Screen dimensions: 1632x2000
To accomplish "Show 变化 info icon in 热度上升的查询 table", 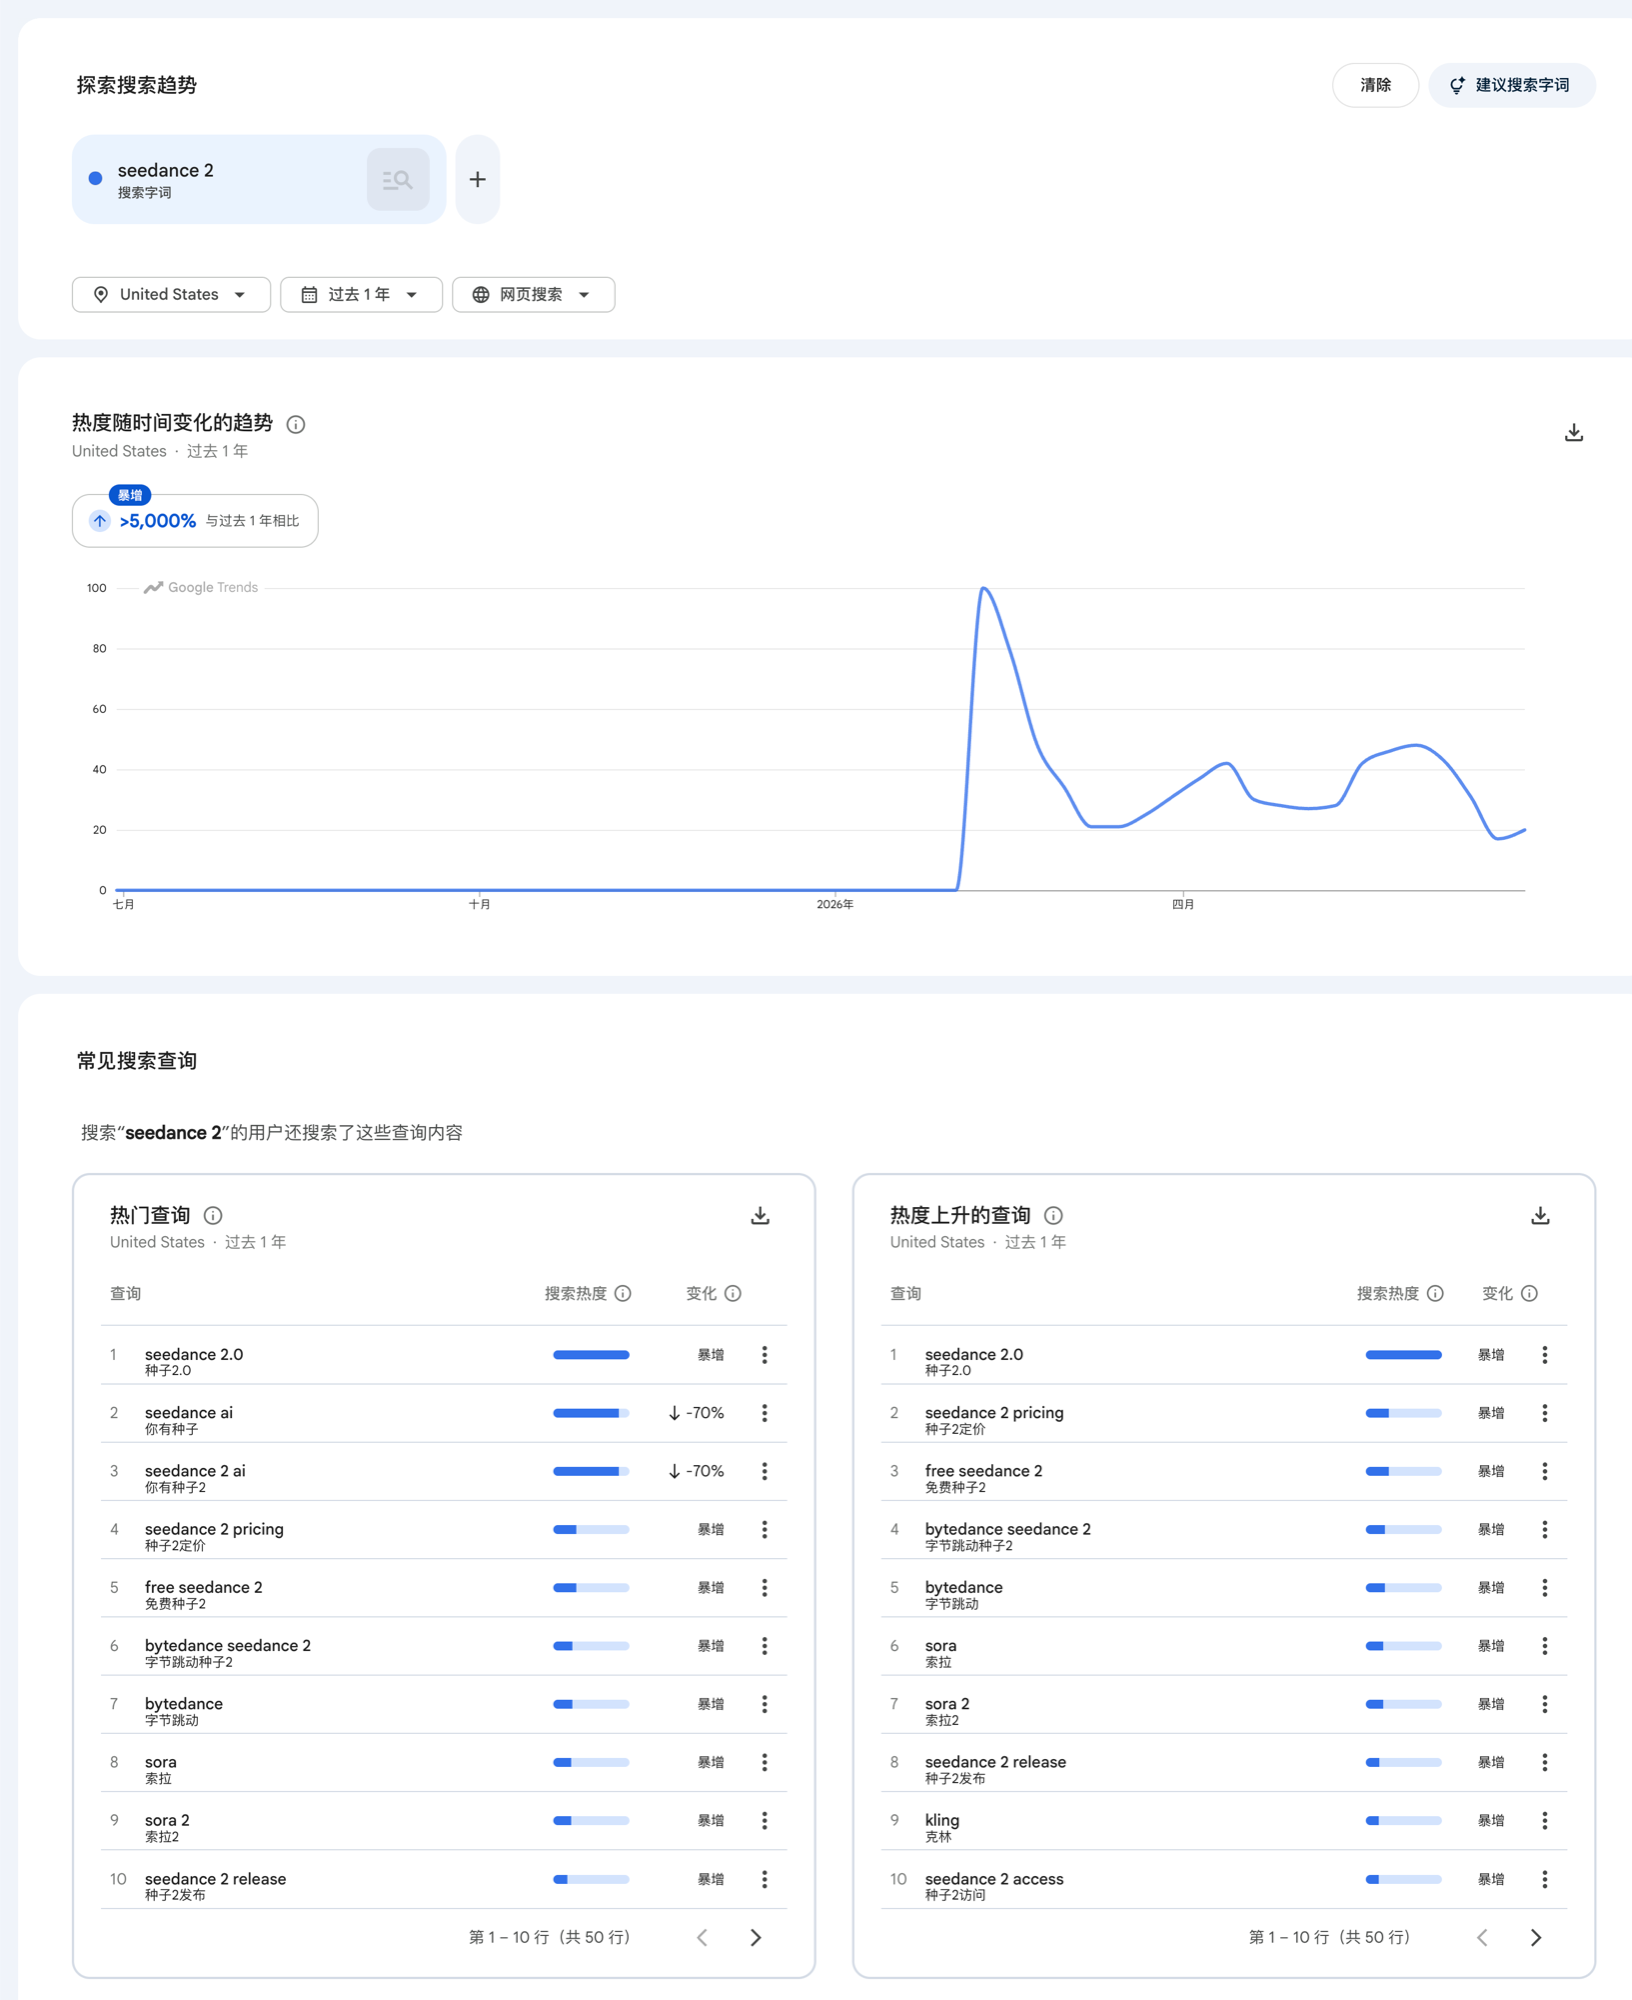I will 1529,1293.
